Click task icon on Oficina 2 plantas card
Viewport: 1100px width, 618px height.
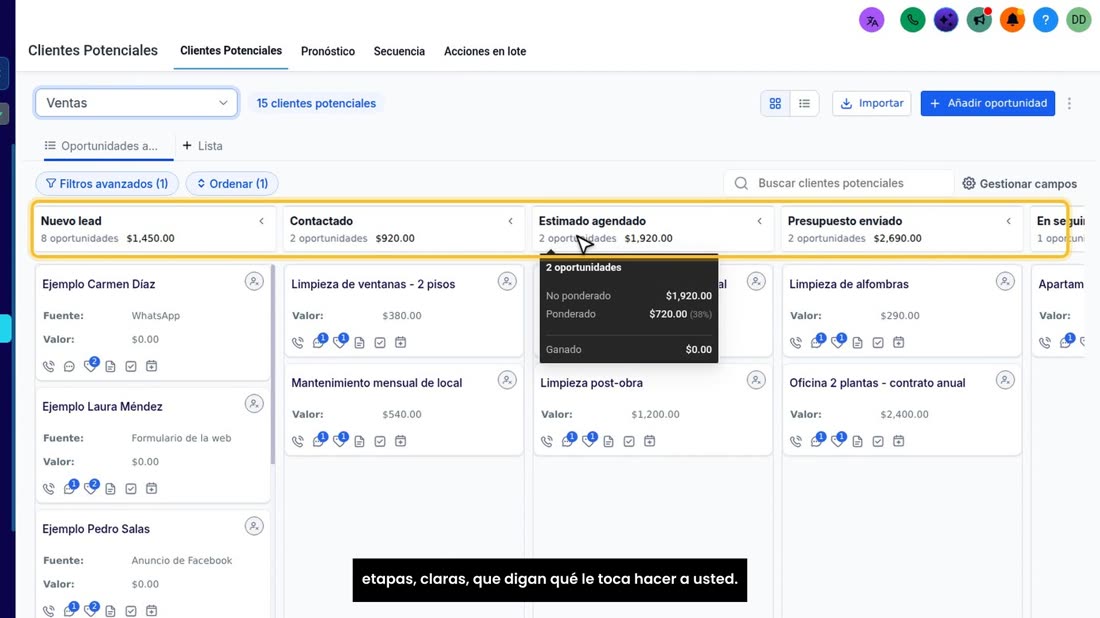click(x=878, y=441)
